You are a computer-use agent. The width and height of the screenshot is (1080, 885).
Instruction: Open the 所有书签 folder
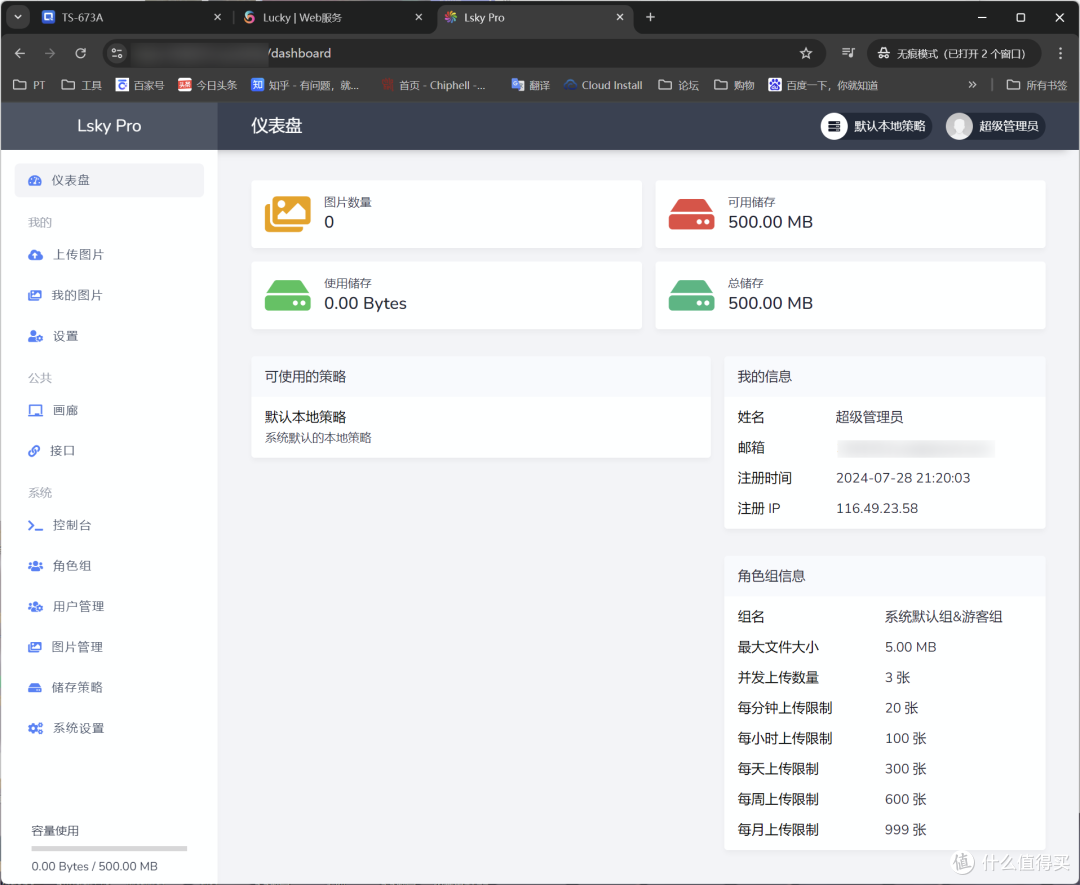pyautogui.click(x=1036, y=85)
